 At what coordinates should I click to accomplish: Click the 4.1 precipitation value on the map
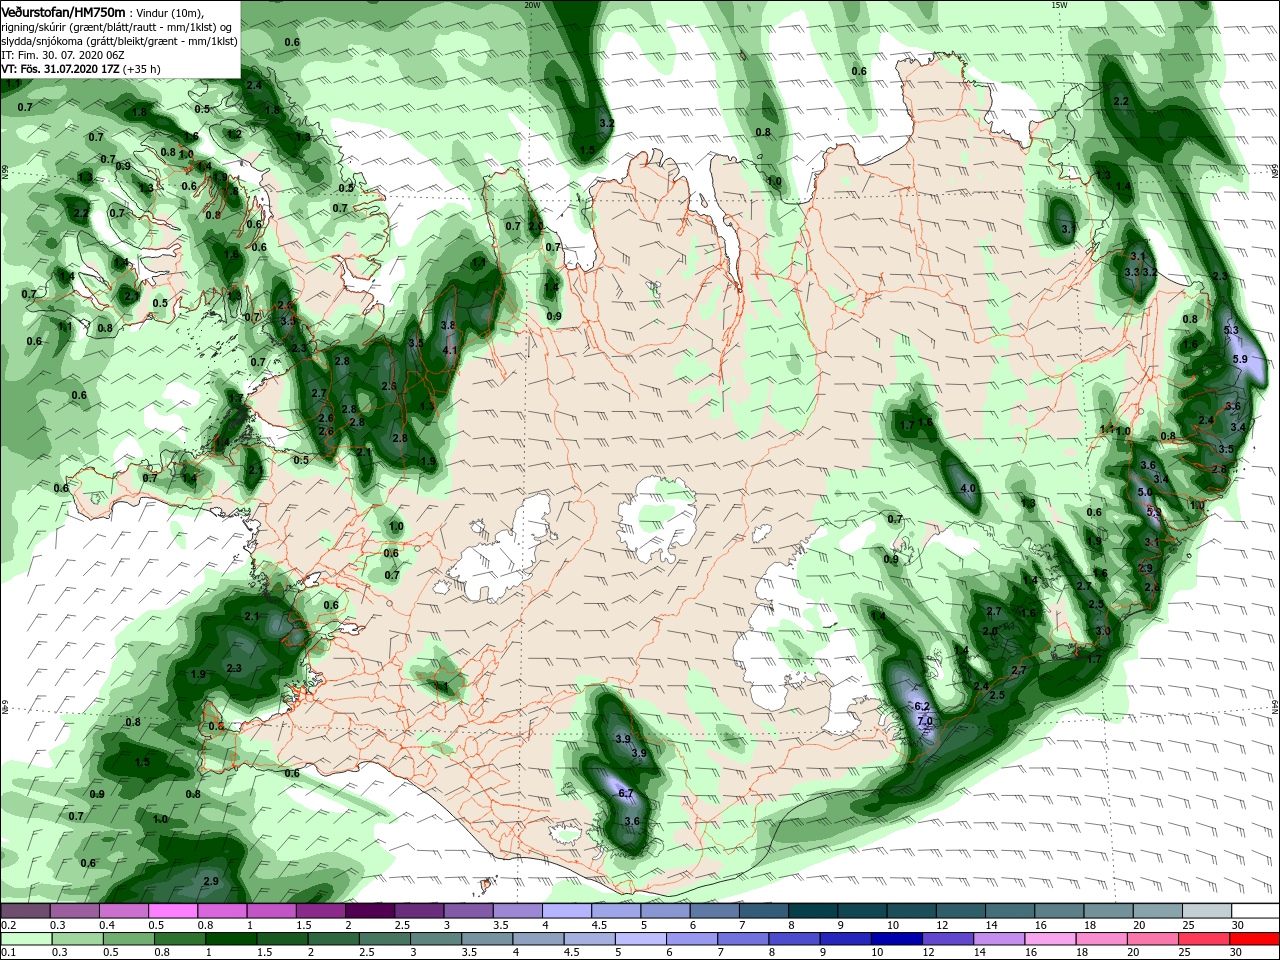[450, 350]
